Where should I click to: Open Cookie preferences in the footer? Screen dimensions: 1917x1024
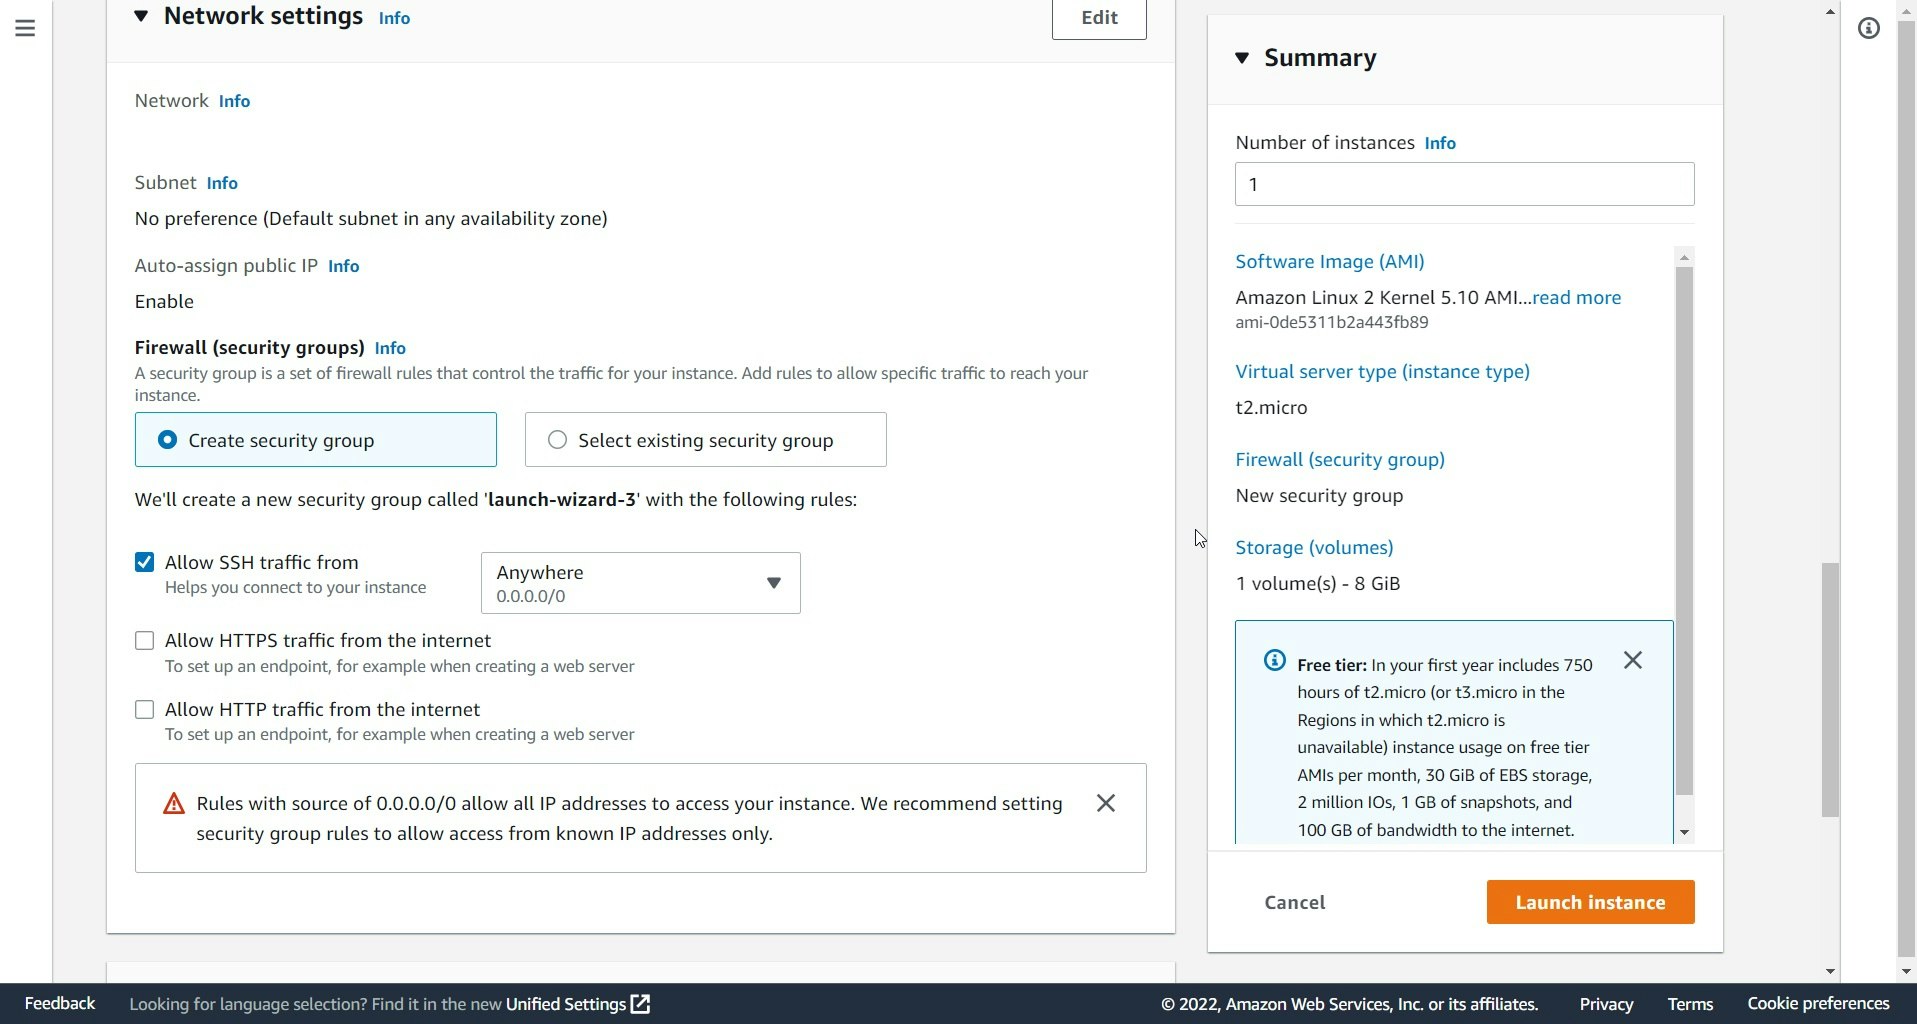coord(1817,1003)
